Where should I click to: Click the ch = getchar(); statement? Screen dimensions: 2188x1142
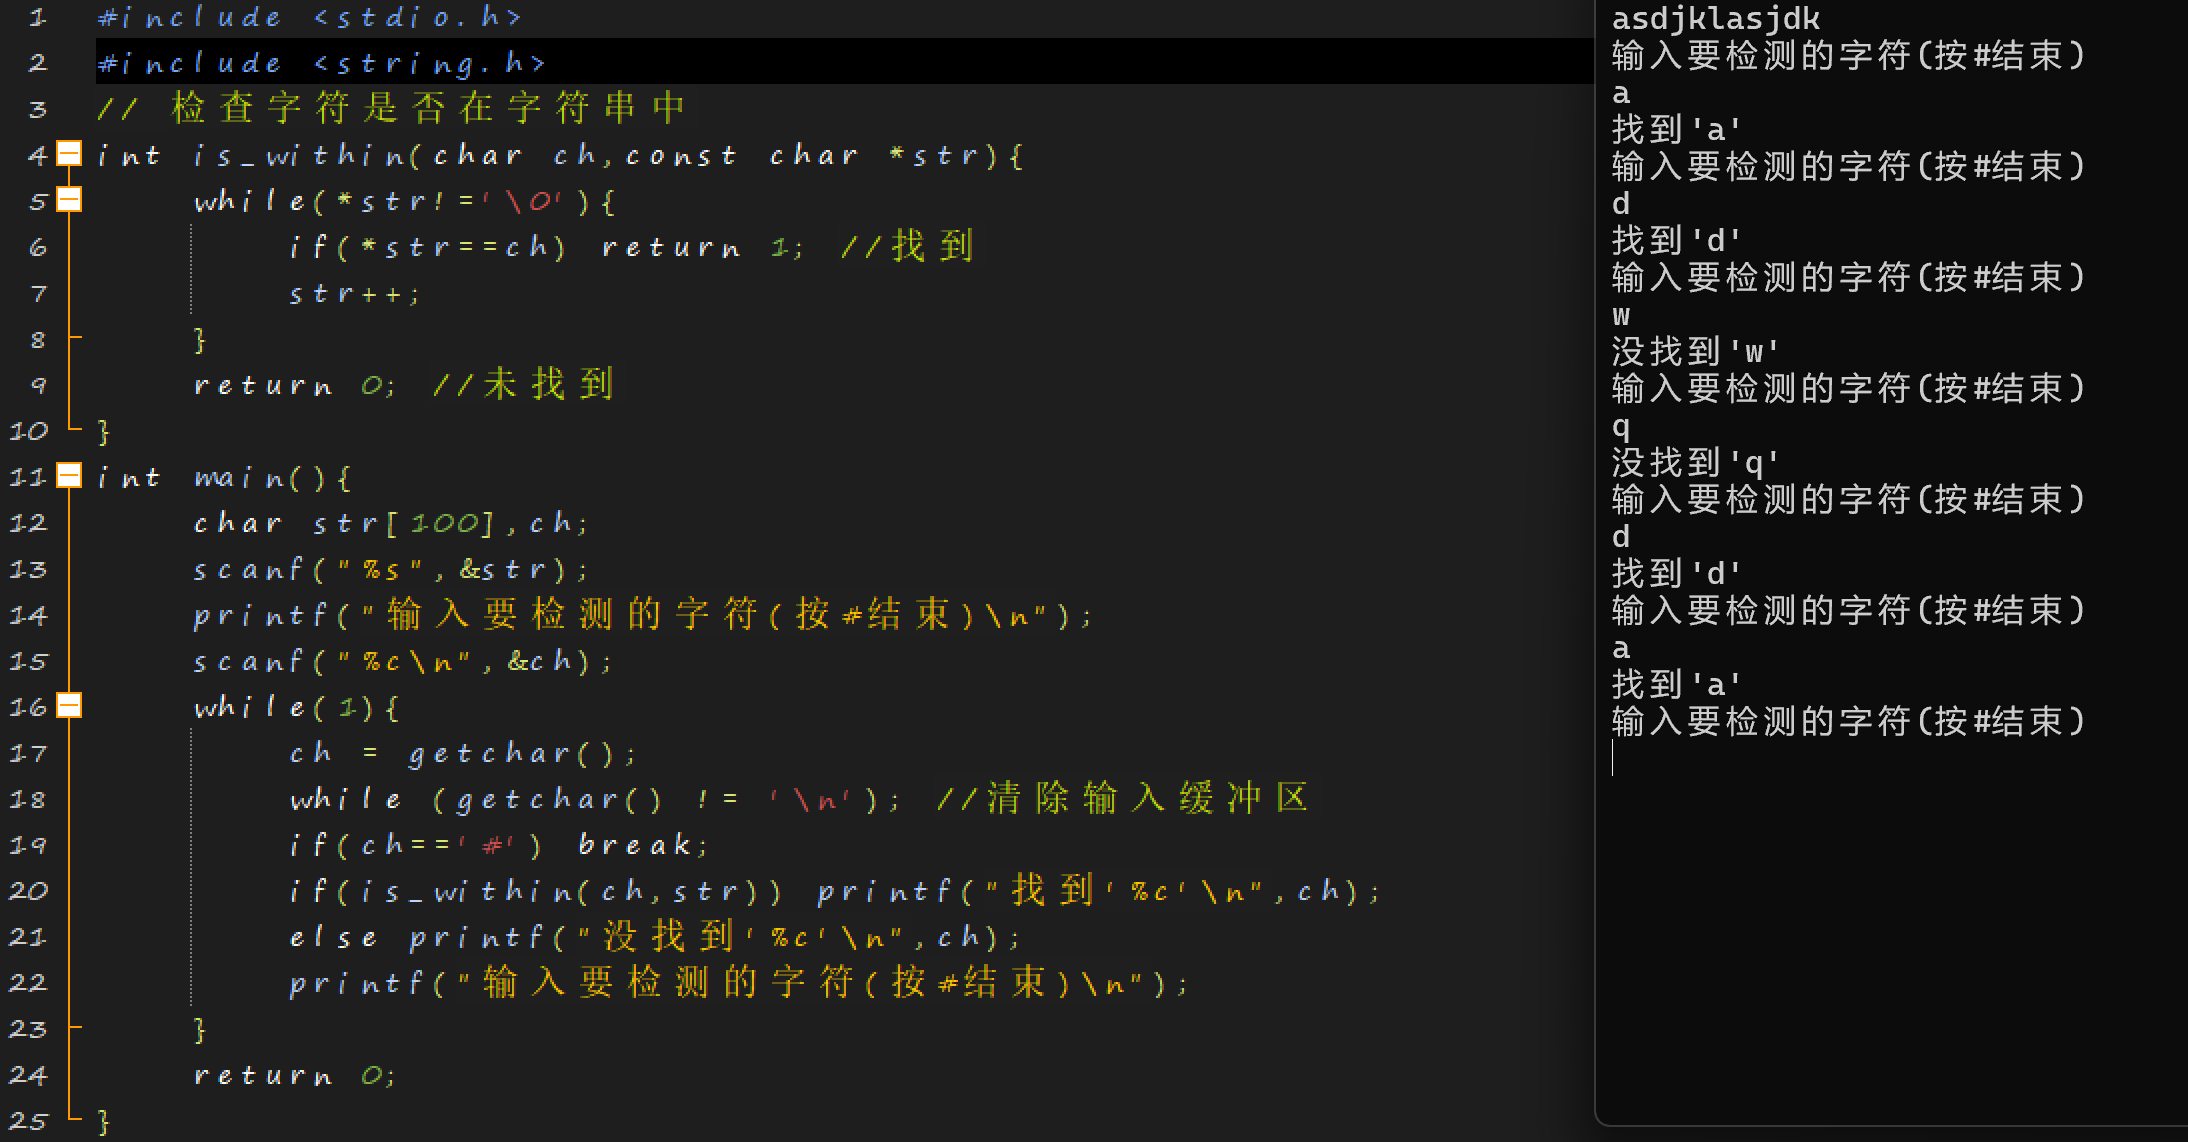462,753
